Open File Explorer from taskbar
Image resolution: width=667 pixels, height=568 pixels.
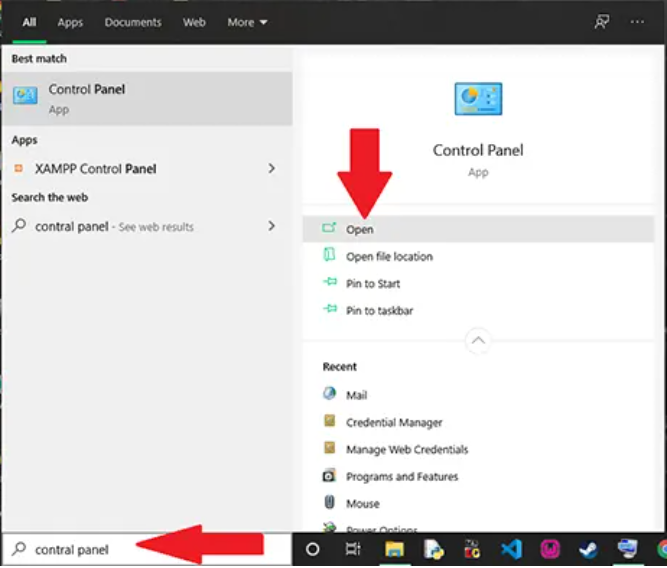[x=394, y=549]
